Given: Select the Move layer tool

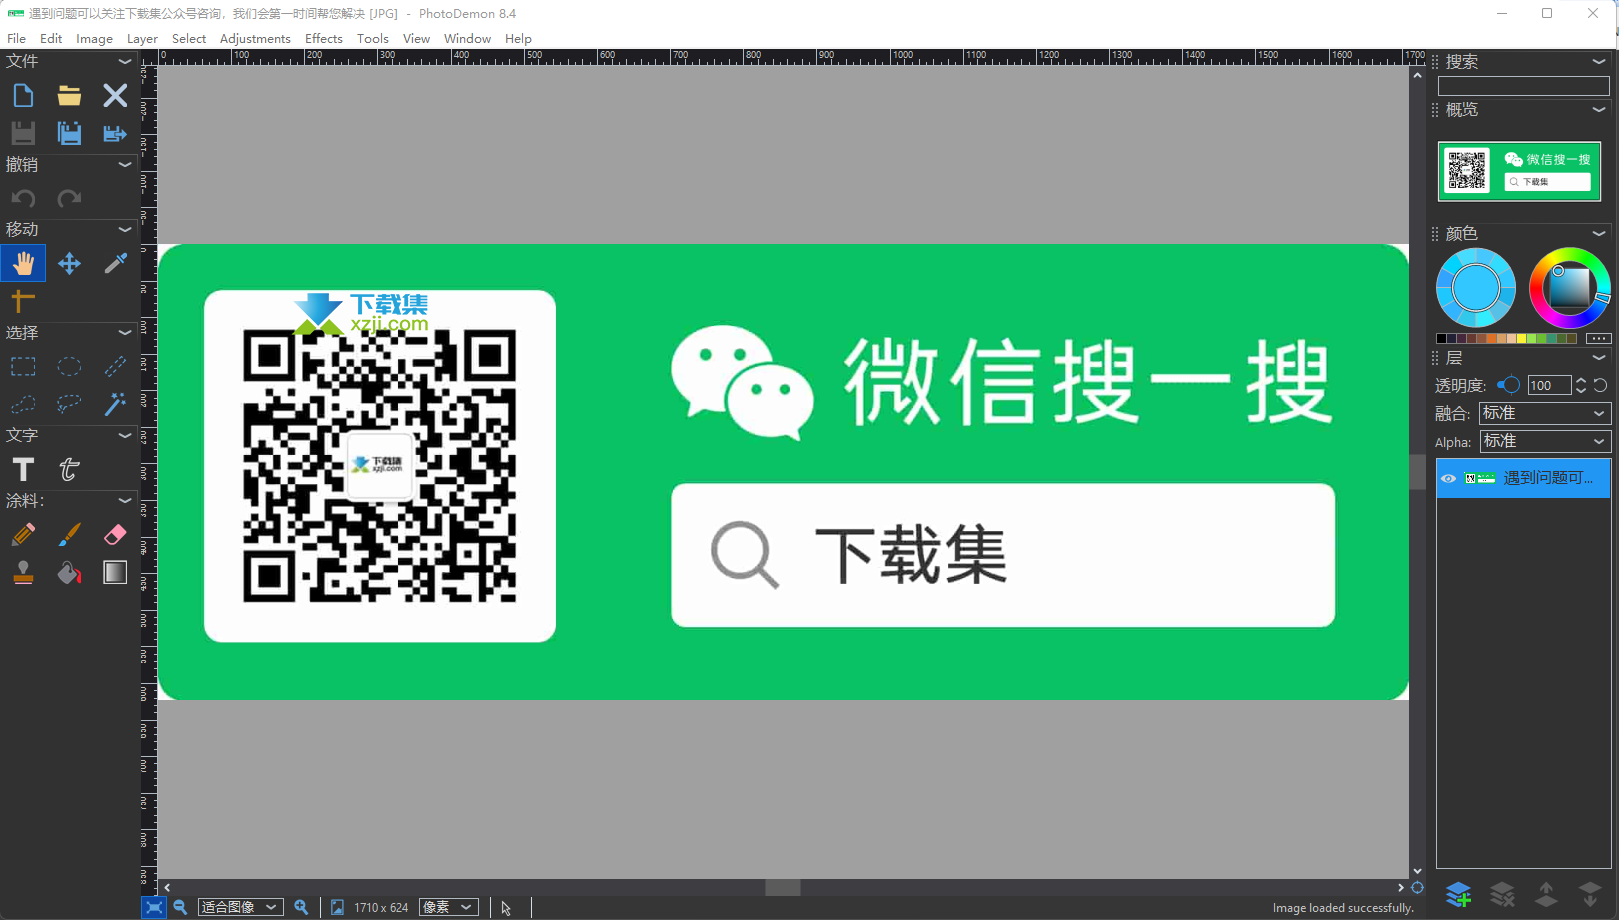Looking at the screenshot, I should click(69, 263).
